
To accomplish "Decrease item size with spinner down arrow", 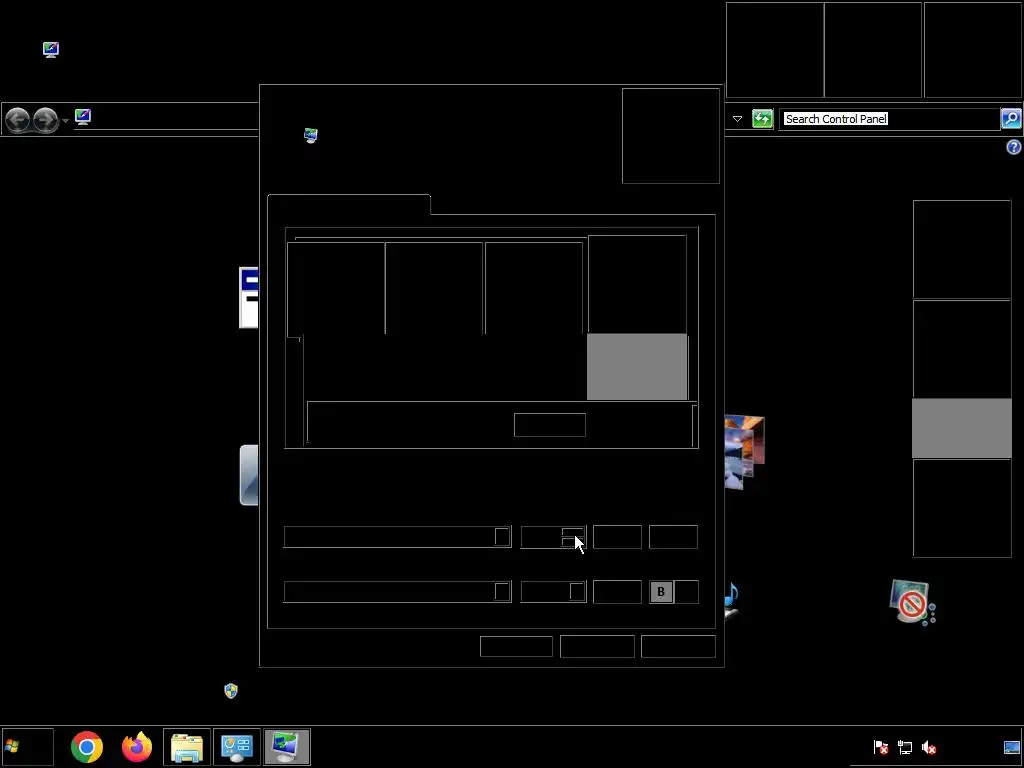I will click(573, 541).
